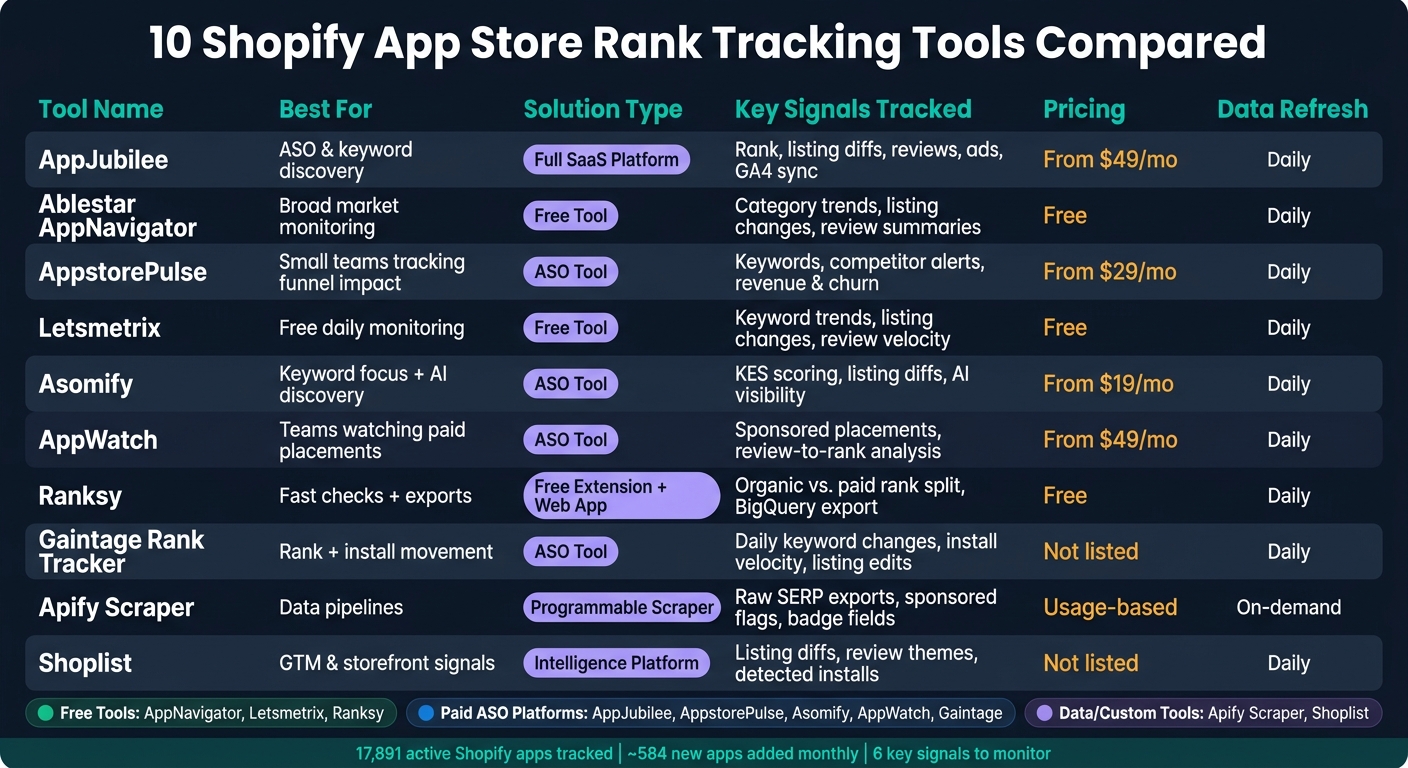This screenshot has height=768, width=1408.
Task: Click the Data pipelines cell
Action: pos(341,607)
